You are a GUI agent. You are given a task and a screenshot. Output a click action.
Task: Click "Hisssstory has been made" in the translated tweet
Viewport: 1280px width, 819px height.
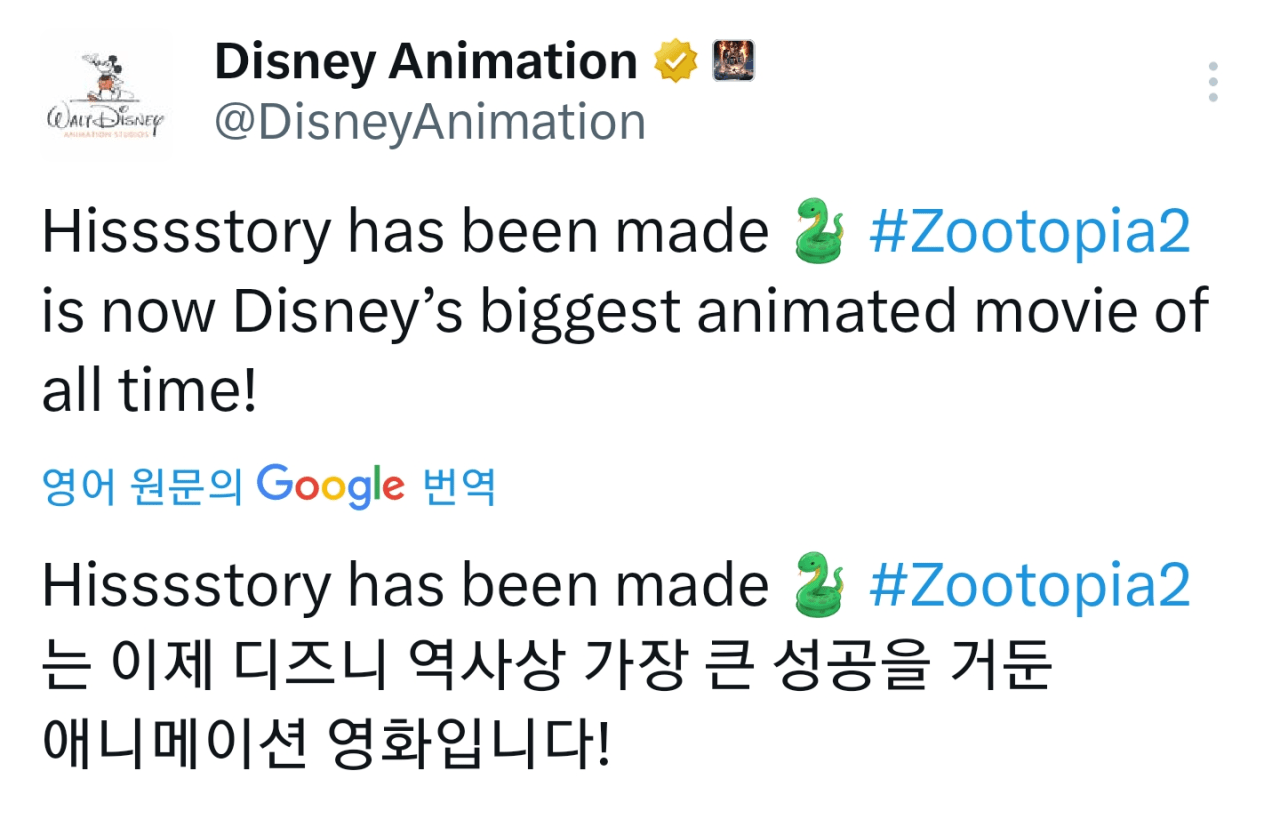(405, 587)
